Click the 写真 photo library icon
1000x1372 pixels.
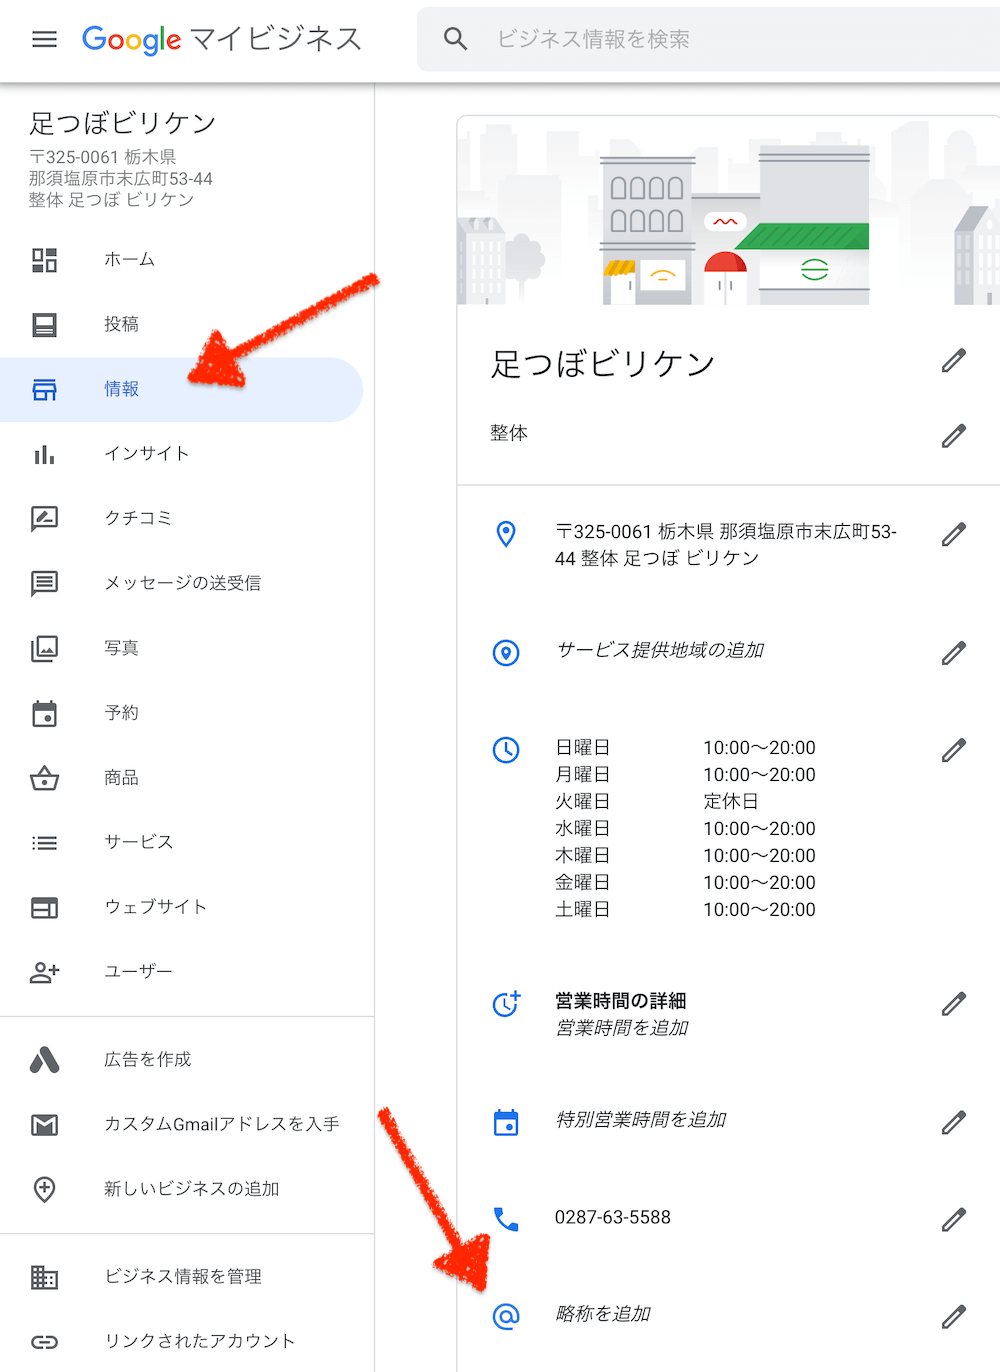[x=44, y=649]
